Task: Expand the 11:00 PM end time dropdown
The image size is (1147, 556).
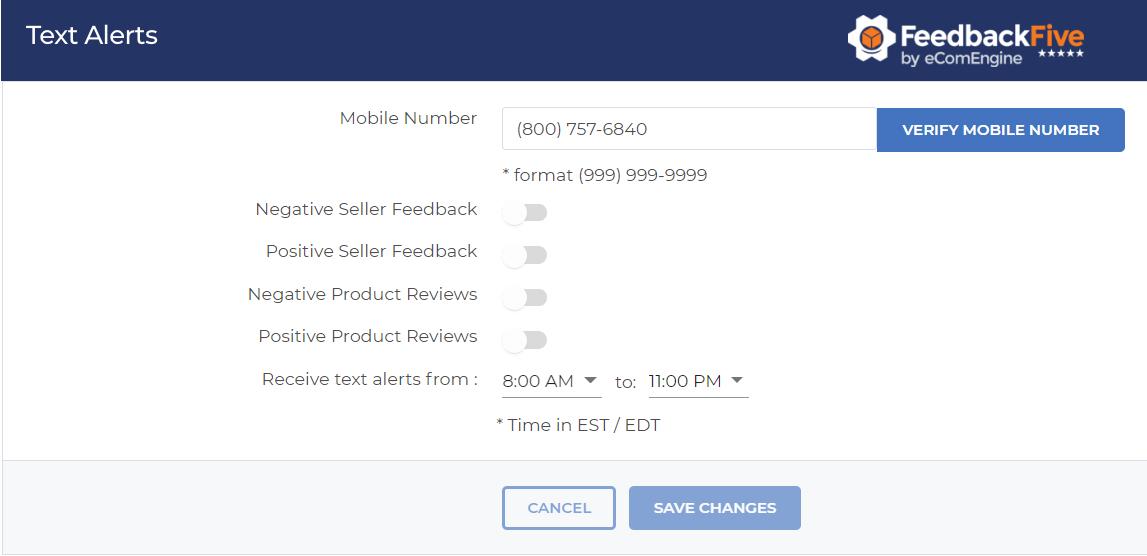Action: [x=697, y=381]
